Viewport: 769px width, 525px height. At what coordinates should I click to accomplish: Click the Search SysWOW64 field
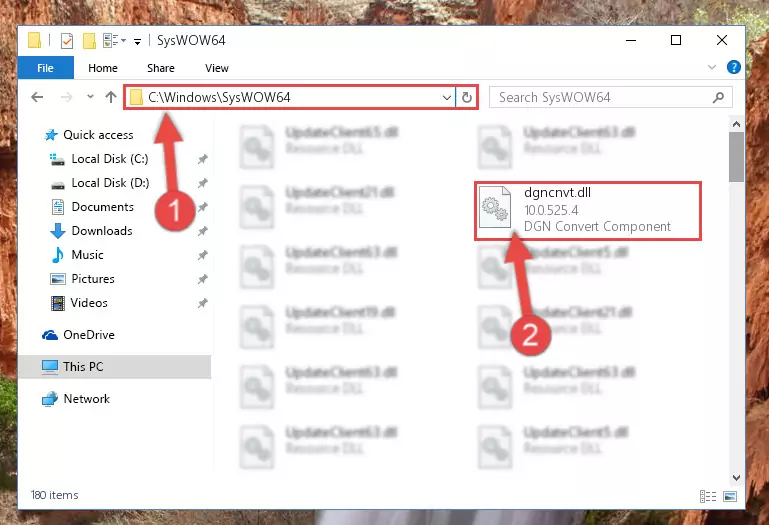coord(611,97)
